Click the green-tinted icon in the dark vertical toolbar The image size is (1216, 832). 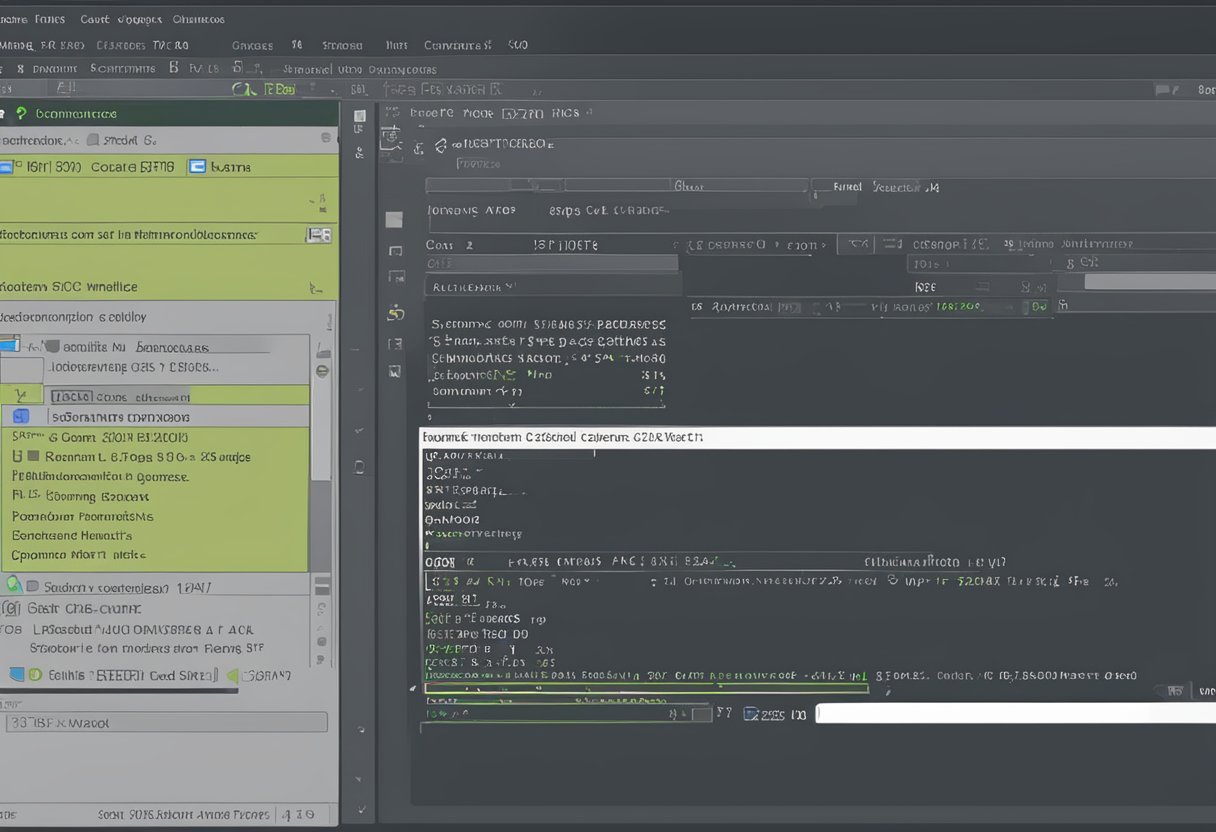pyautogui.click(x=395, y=312)
